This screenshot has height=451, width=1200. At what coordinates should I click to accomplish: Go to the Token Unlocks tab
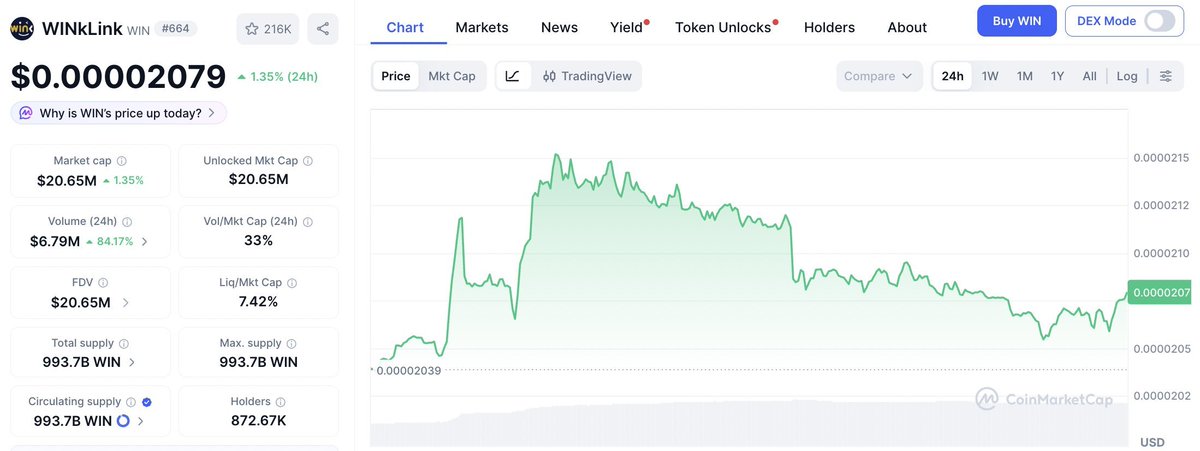pyautogui.click(x=723, y=27)
